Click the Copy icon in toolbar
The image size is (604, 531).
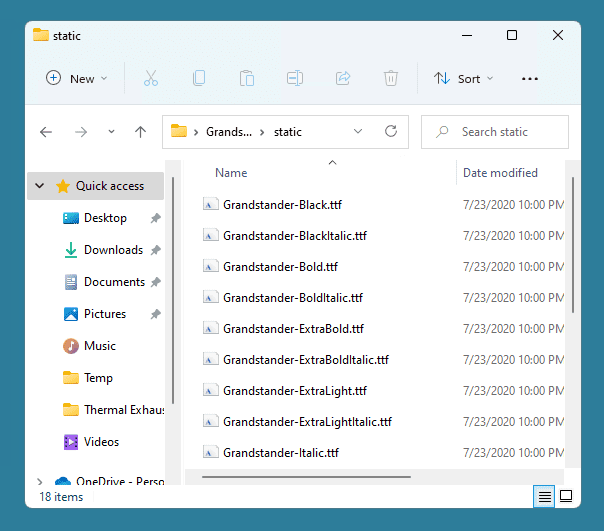[199, 78]
